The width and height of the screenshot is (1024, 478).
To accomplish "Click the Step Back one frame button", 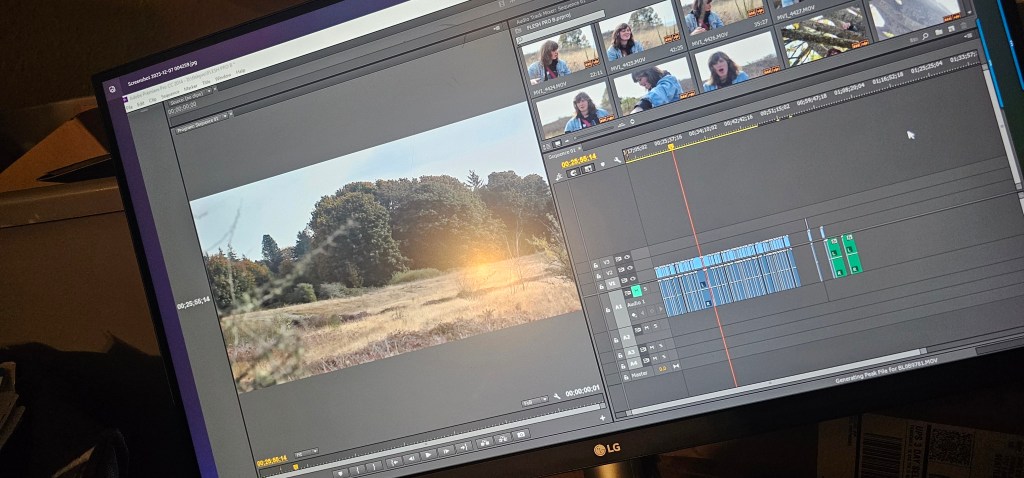I will pos(411,457).
